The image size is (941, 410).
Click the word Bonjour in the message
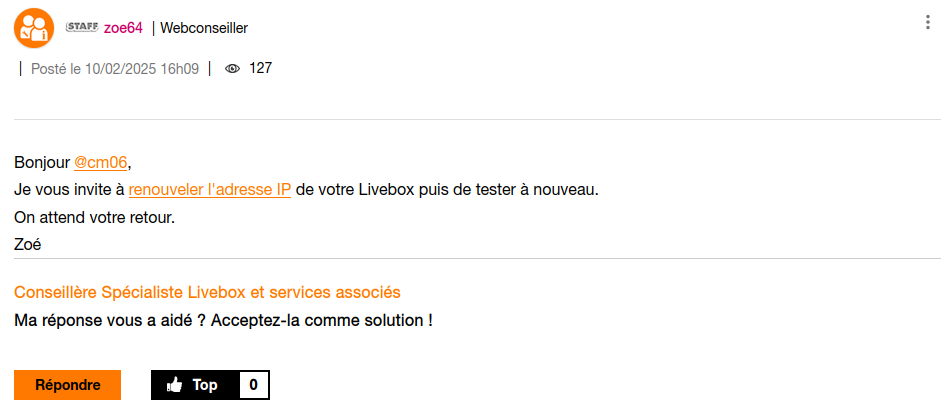pyautogui.click(x=42, y=162)
